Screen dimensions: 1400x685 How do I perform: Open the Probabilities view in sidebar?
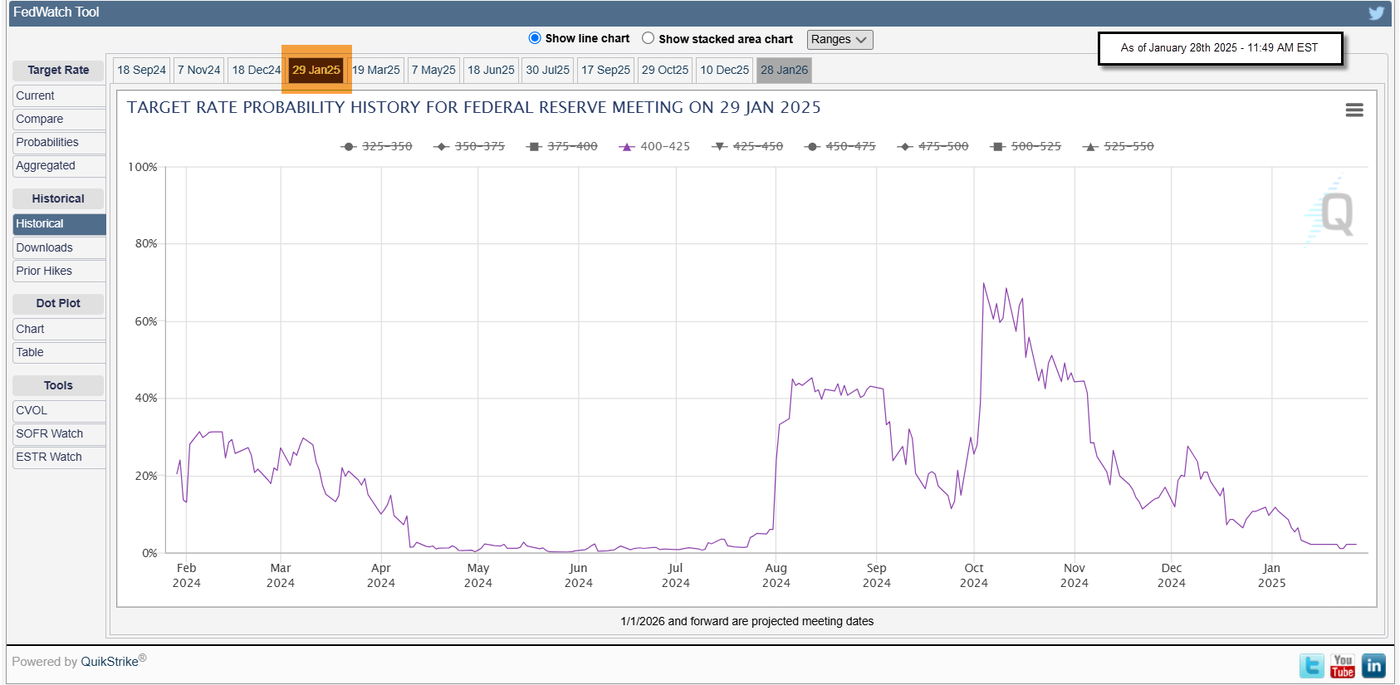47,142
